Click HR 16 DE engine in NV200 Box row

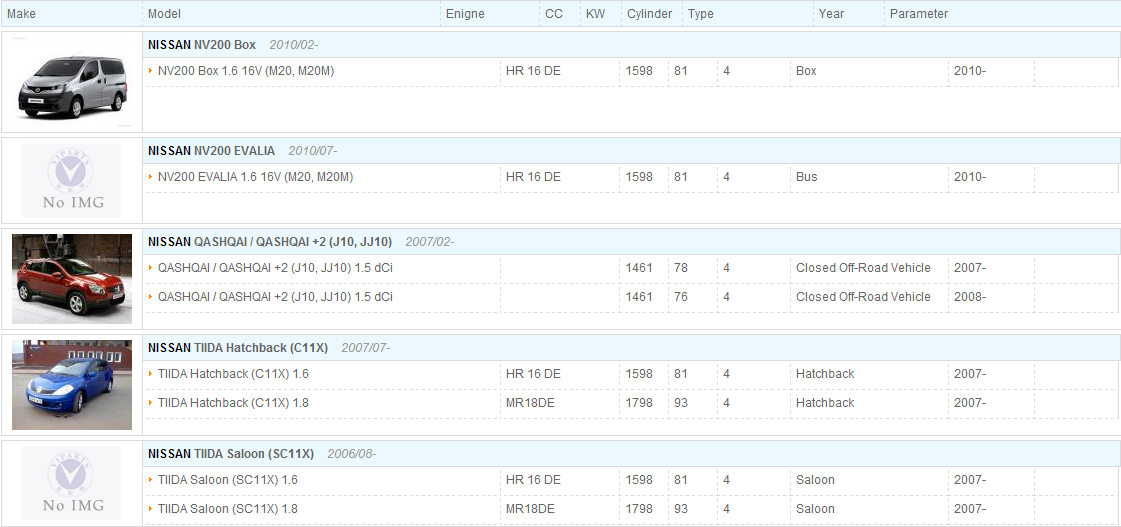533,71
